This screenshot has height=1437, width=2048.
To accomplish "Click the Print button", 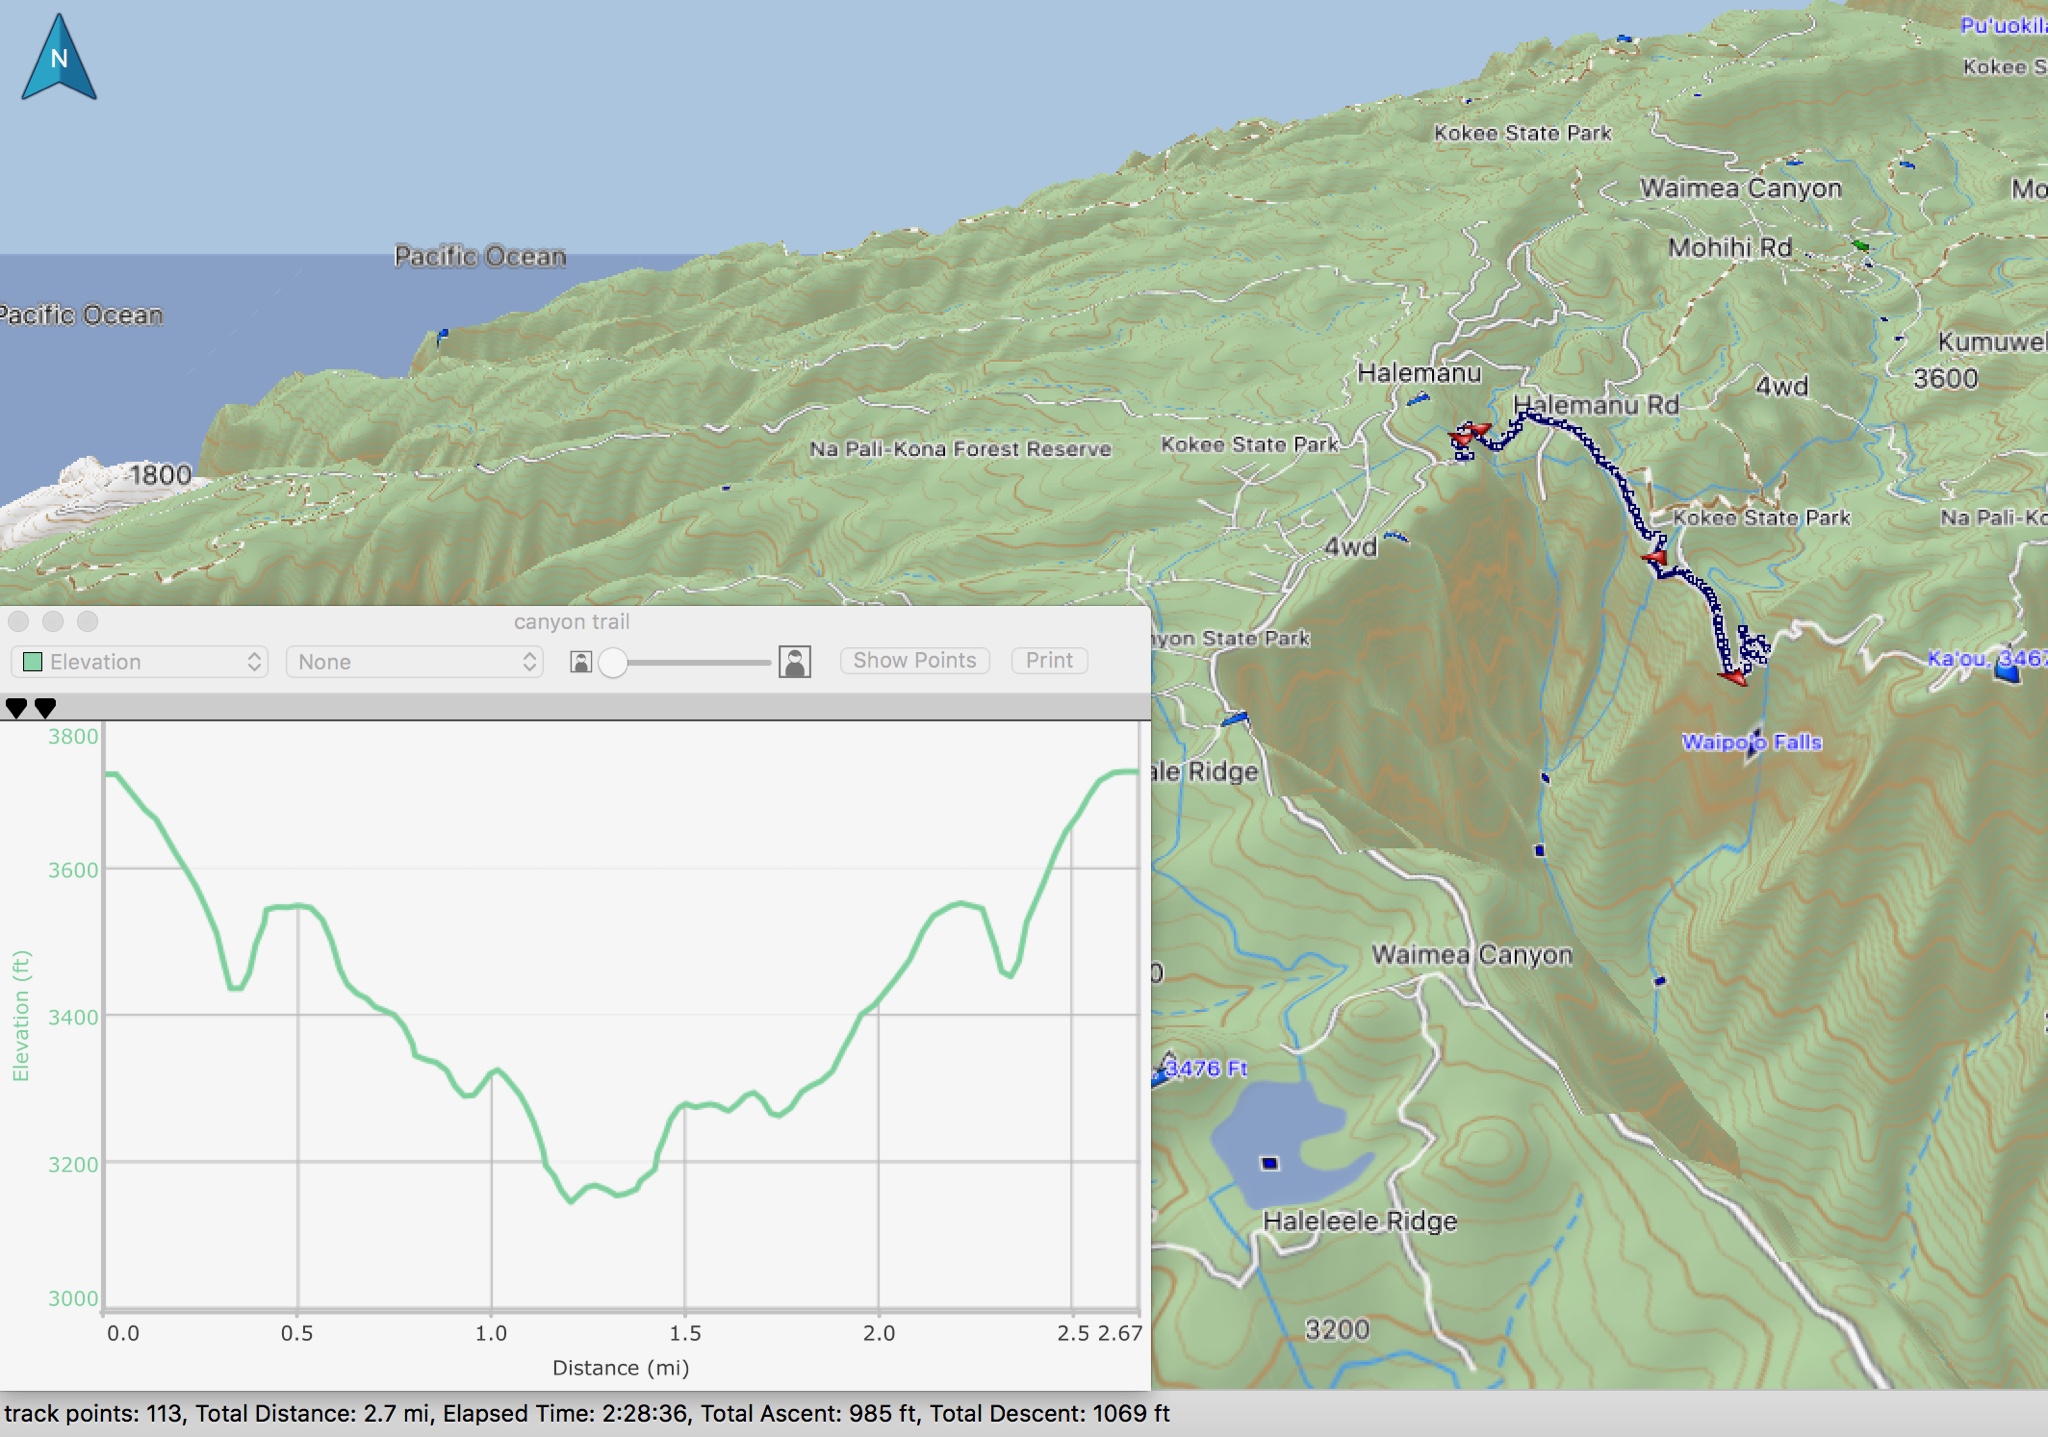I will [x=1048, y=661].
